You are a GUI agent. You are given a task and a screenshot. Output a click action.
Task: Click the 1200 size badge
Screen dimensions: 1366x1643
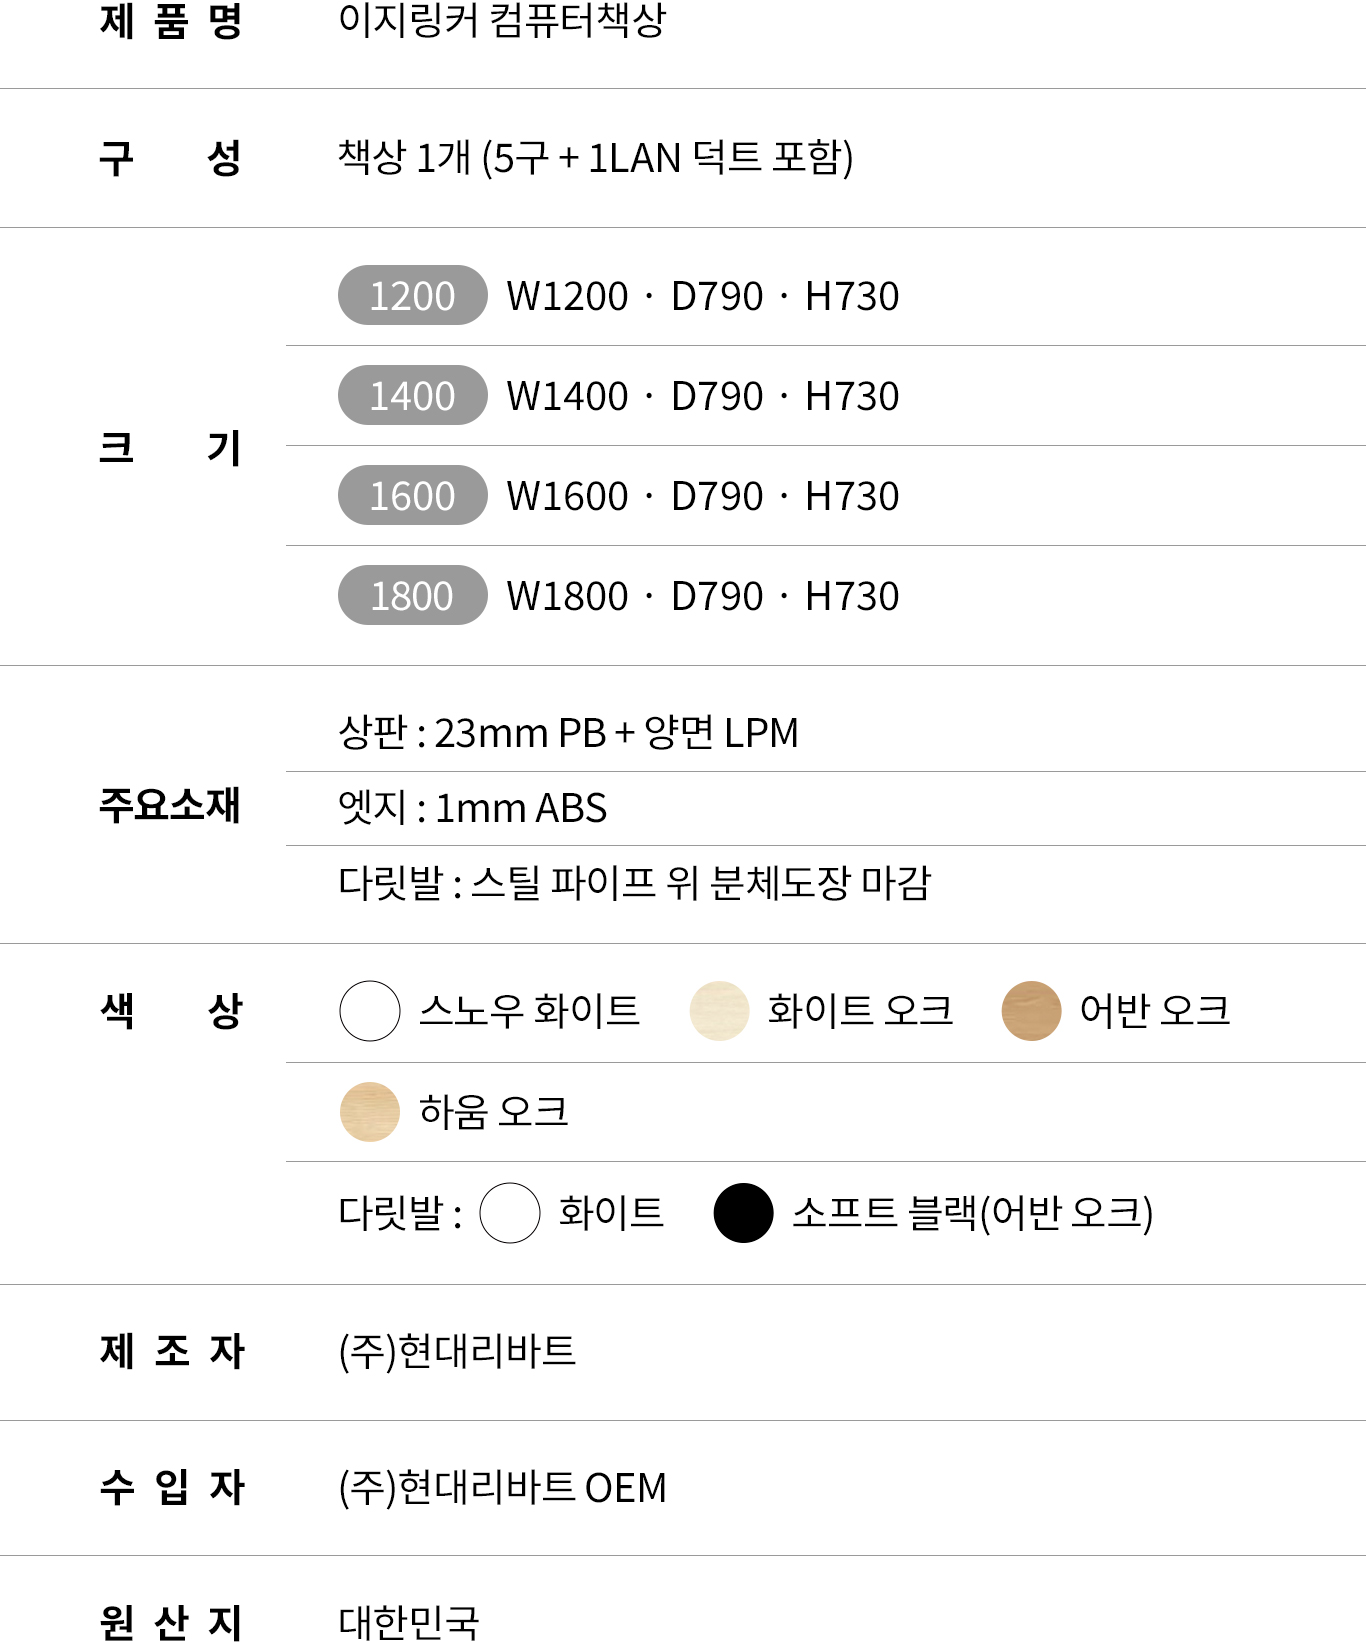[412, 296]
